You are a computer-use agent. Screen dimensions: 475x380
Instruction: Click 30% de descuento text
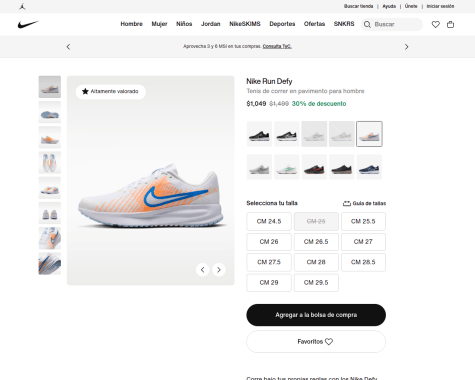pos(319,104)
